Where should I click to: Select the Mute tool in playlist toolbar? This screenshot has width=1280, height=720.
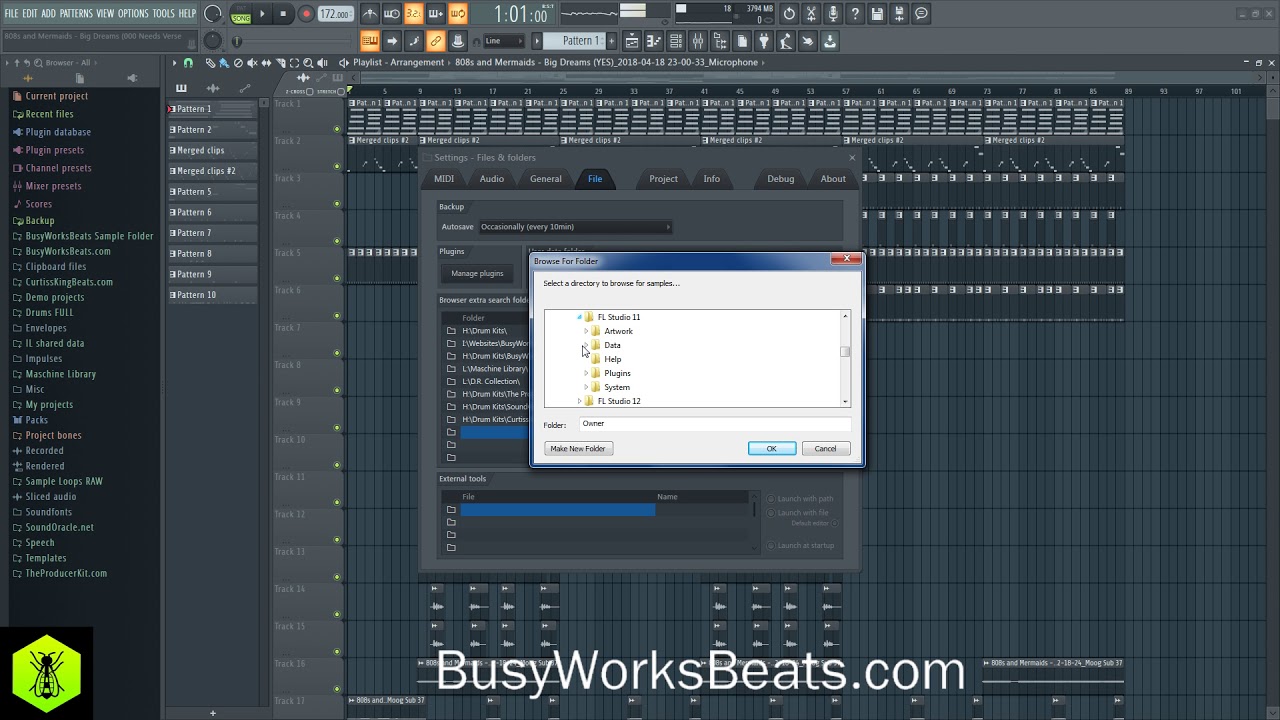(x=252, y=63)
